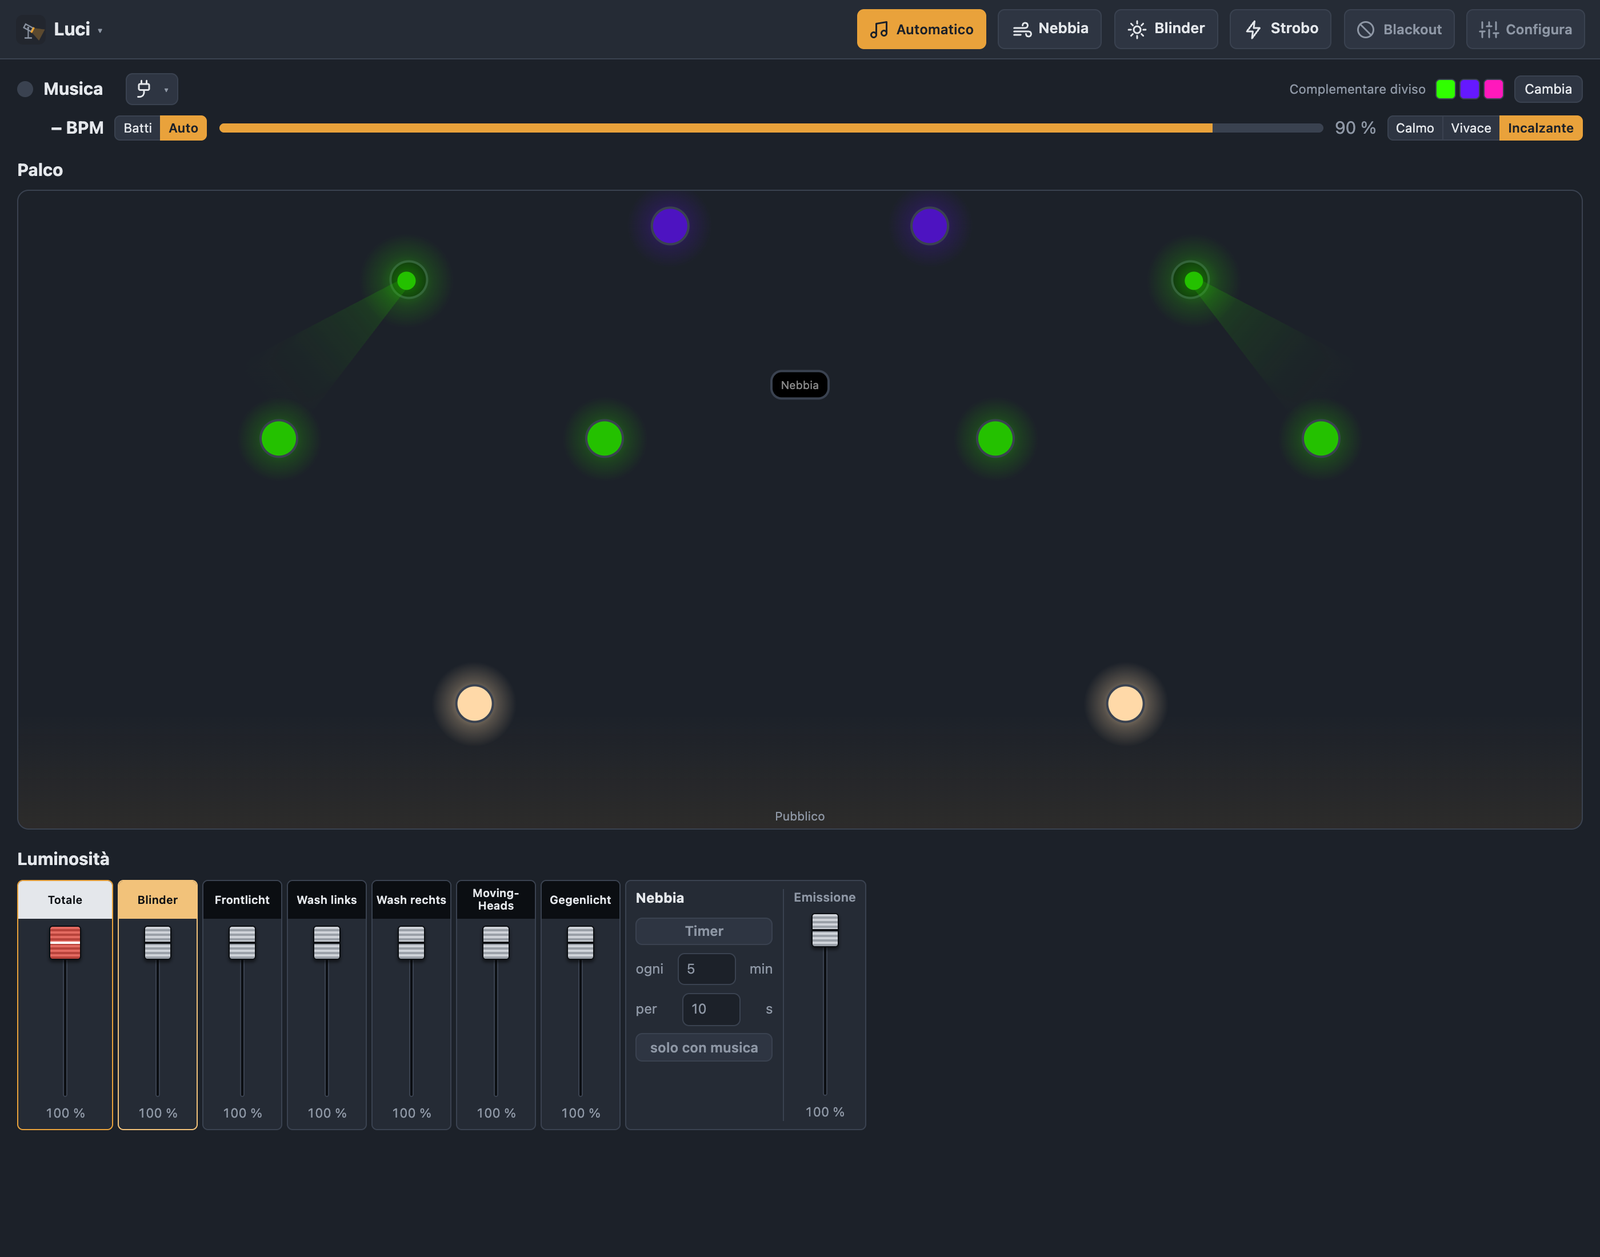
Task: Select the left purple backlight fixture
Action: click(670, 226)
